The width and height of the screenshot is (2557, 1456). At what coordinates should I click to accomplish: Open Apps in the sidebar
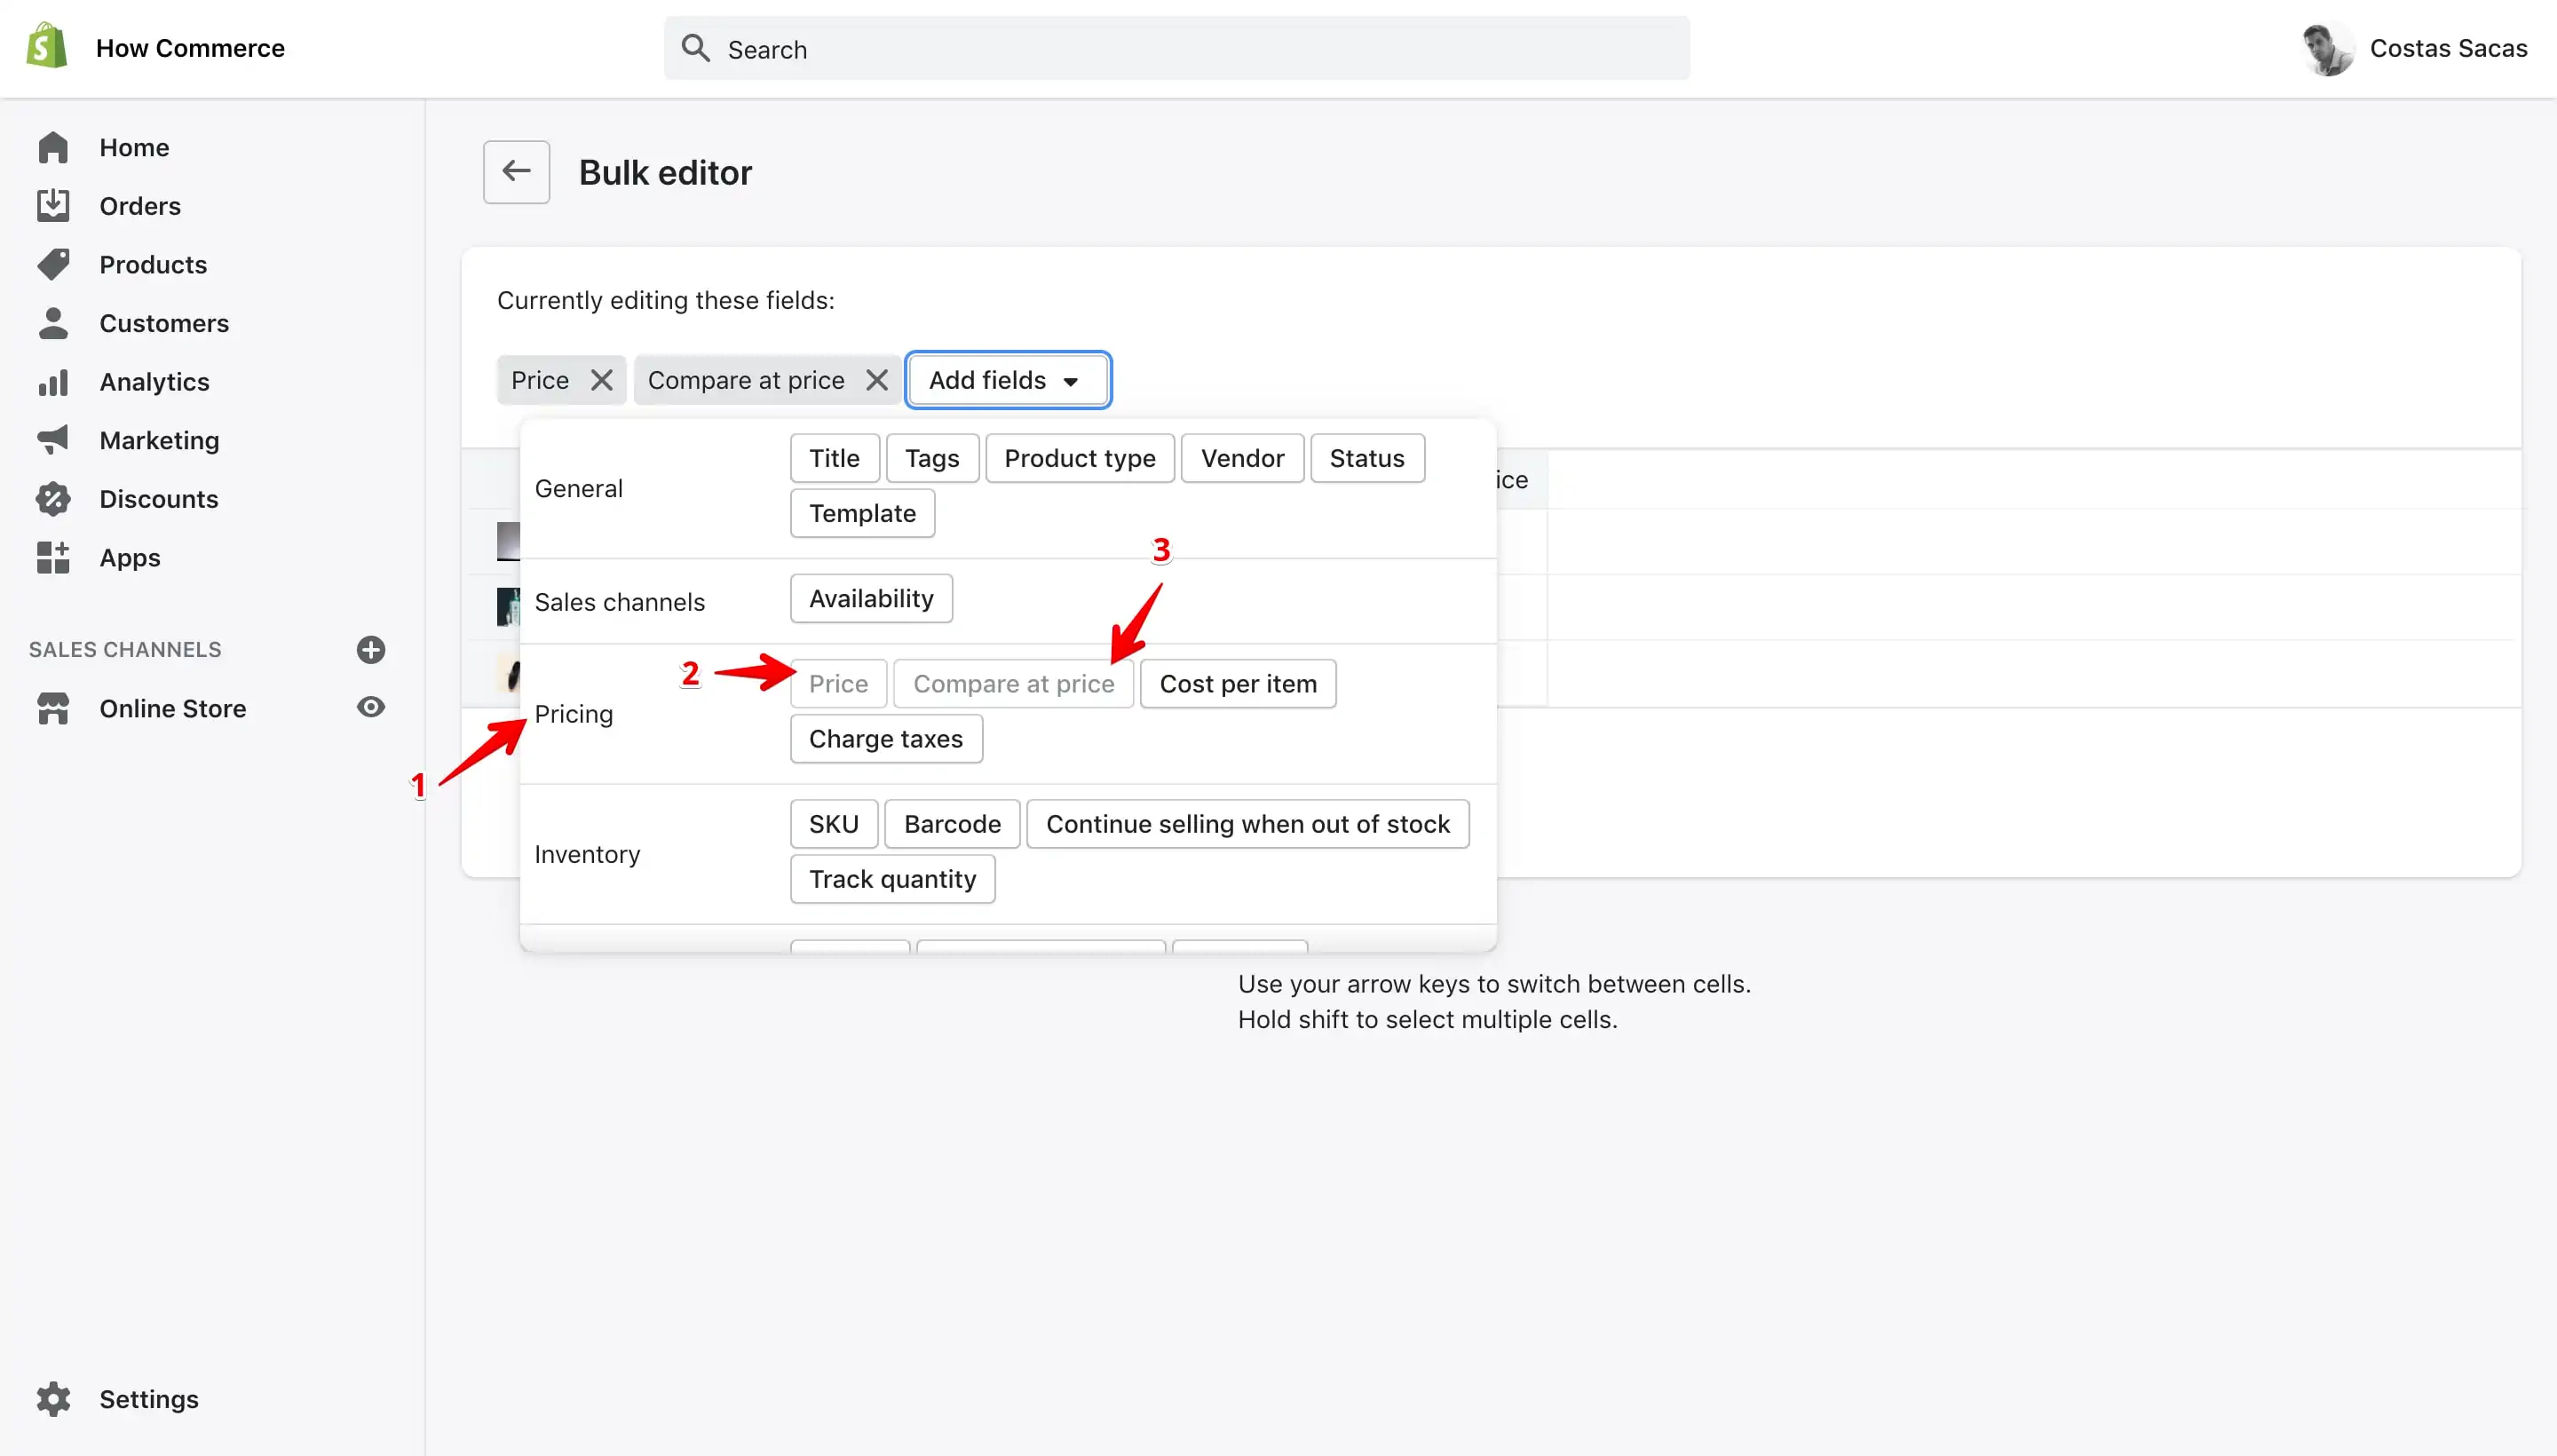point(130,558)
